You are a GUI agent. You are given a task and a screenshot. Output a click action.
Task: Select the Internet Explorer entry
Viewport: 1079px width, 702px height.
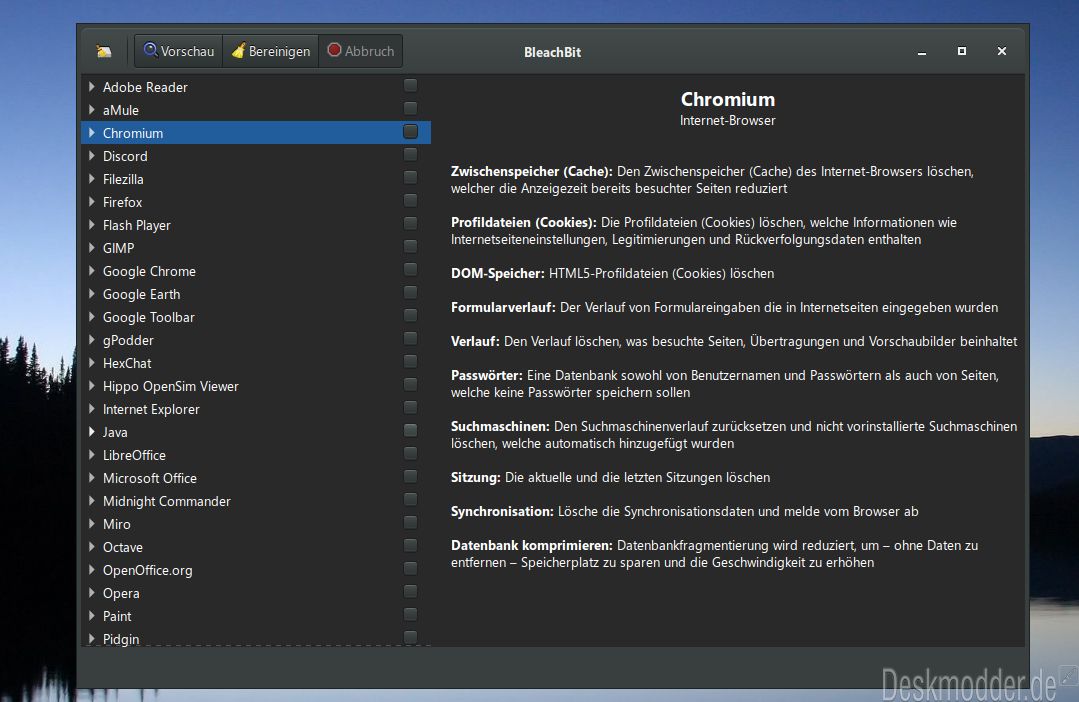[x=256, y=409]
